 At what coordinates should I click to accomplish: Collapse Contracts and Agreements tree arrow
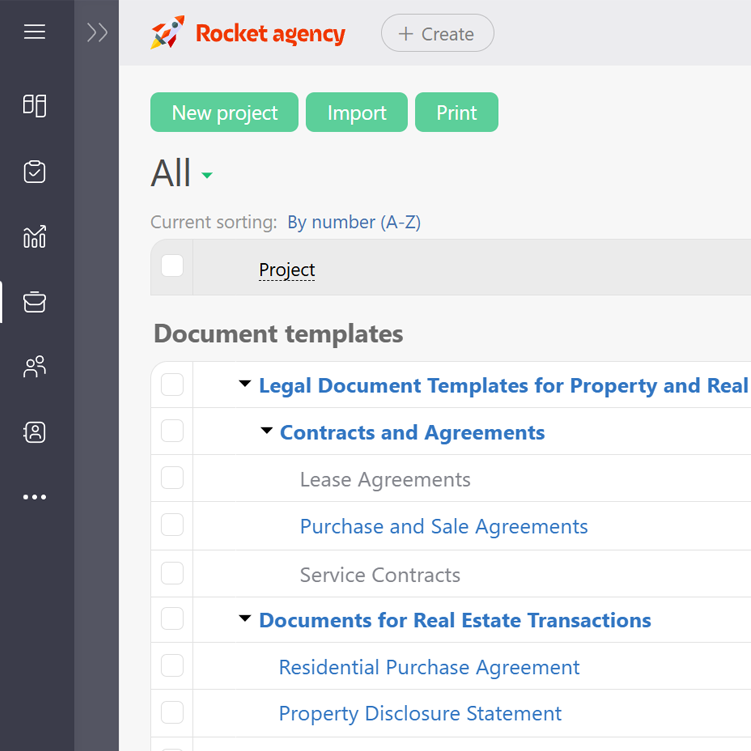pos(267,430)
